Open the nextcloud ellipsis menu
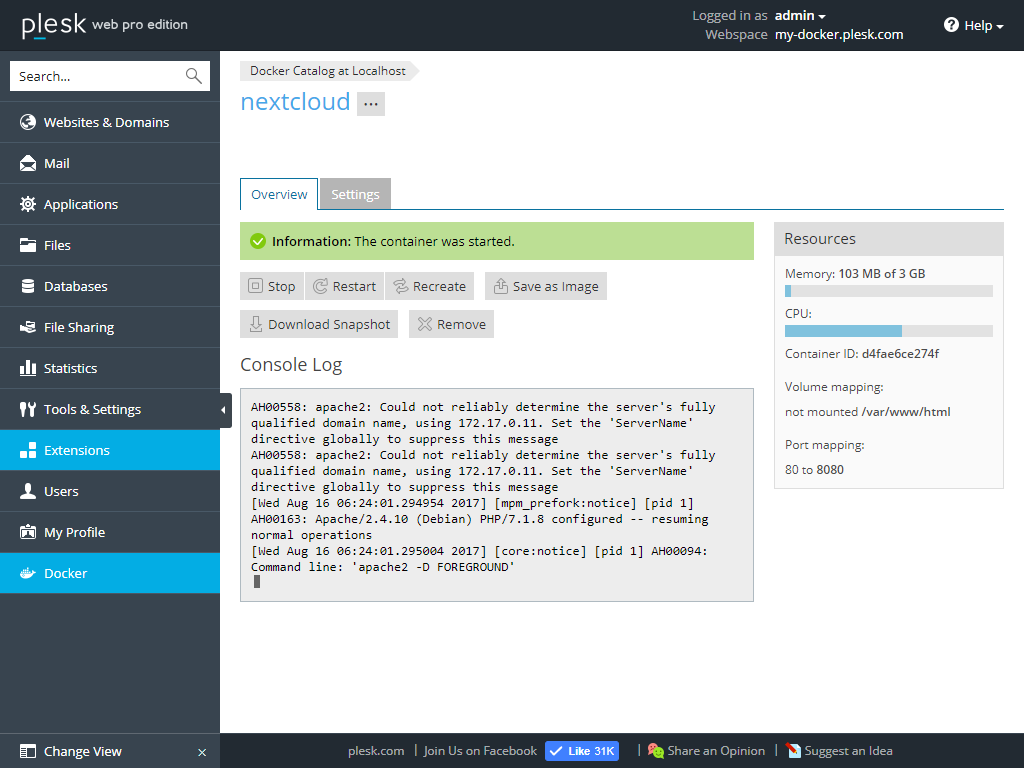Image resolution: width=1024 pixels, height=768 pixels. [370, 104]
